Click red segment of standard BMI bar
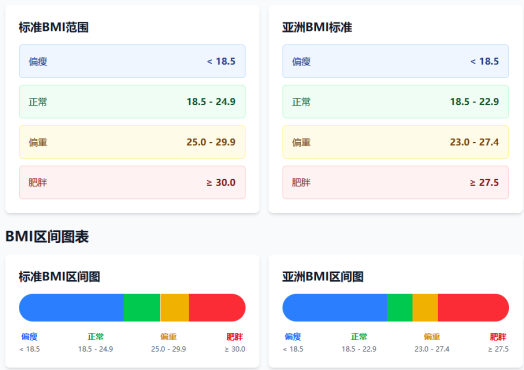524x370 pixels. pyautogui.click(x=217, y=308)
